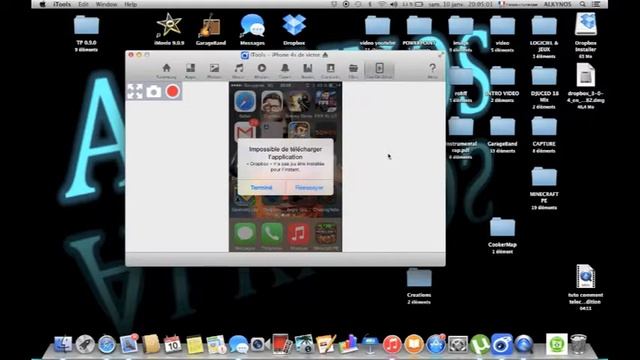
Task: Click the eject icon beside iPhone name
Action: coord(325,55)
